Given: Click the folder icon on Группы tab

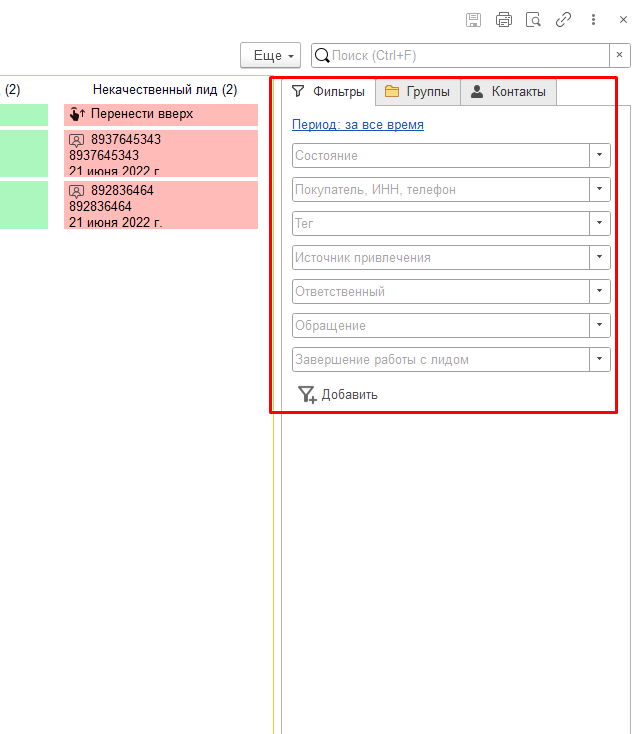Looking at the screenshot, I should point(392,91).
